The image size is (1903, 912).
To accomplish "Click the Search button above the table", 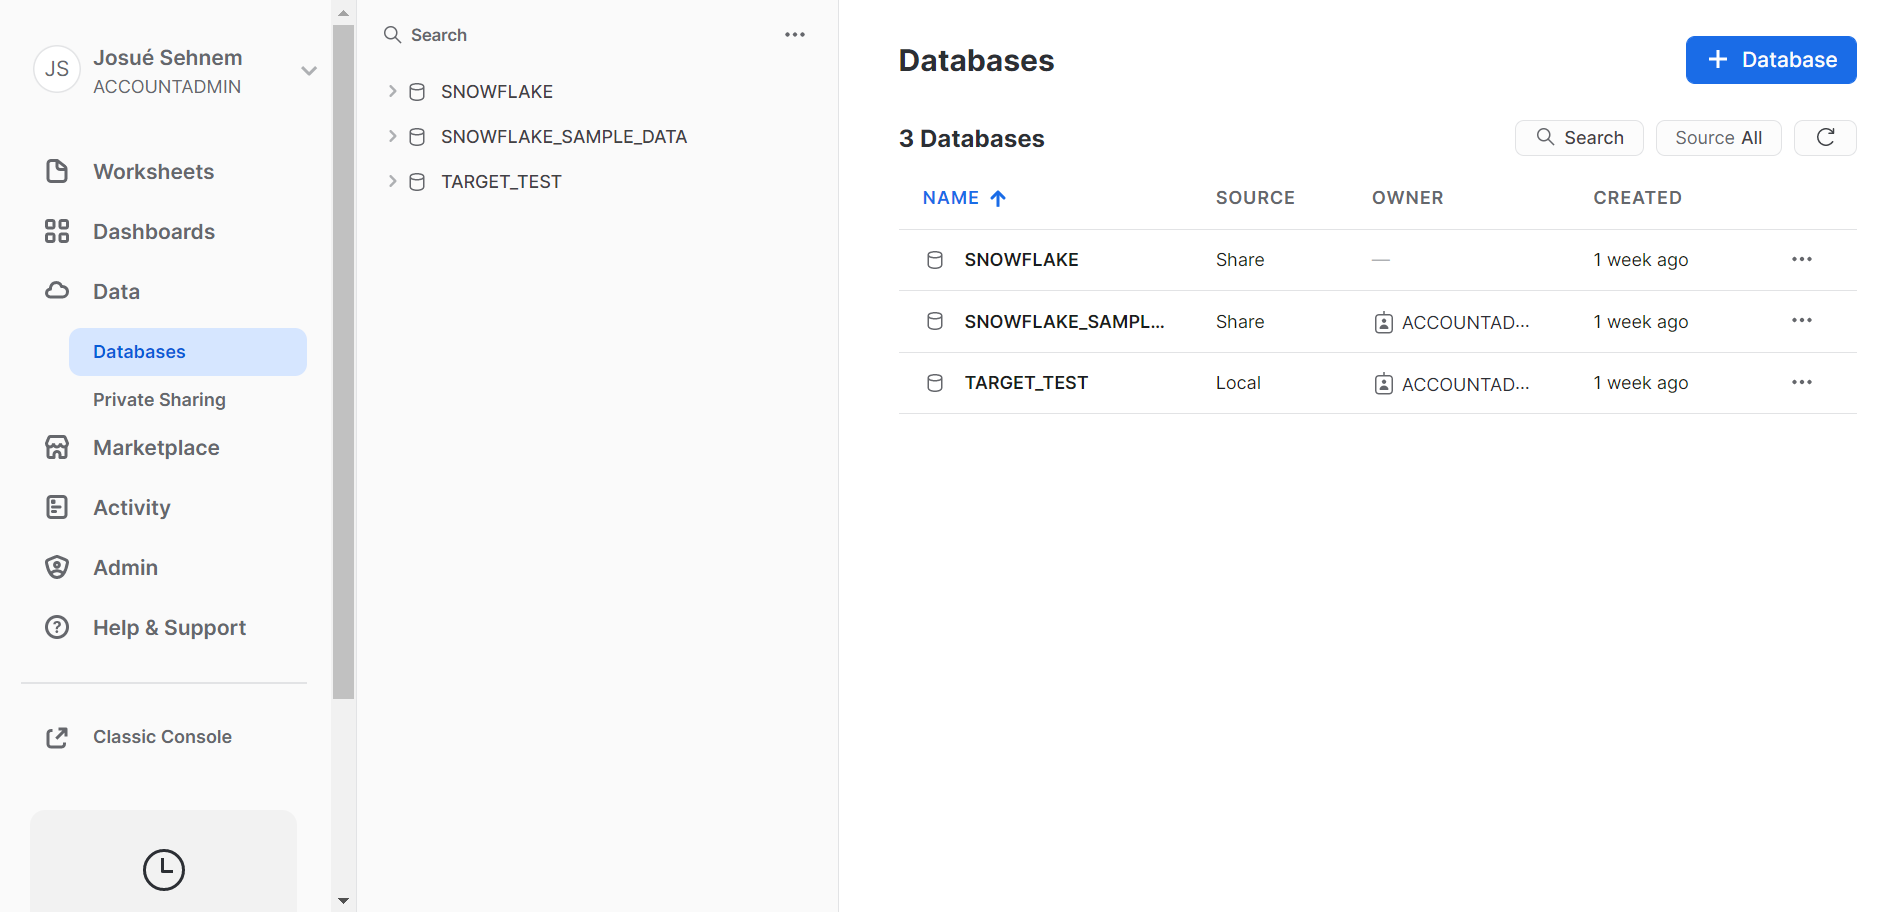I will [1579, 138].
